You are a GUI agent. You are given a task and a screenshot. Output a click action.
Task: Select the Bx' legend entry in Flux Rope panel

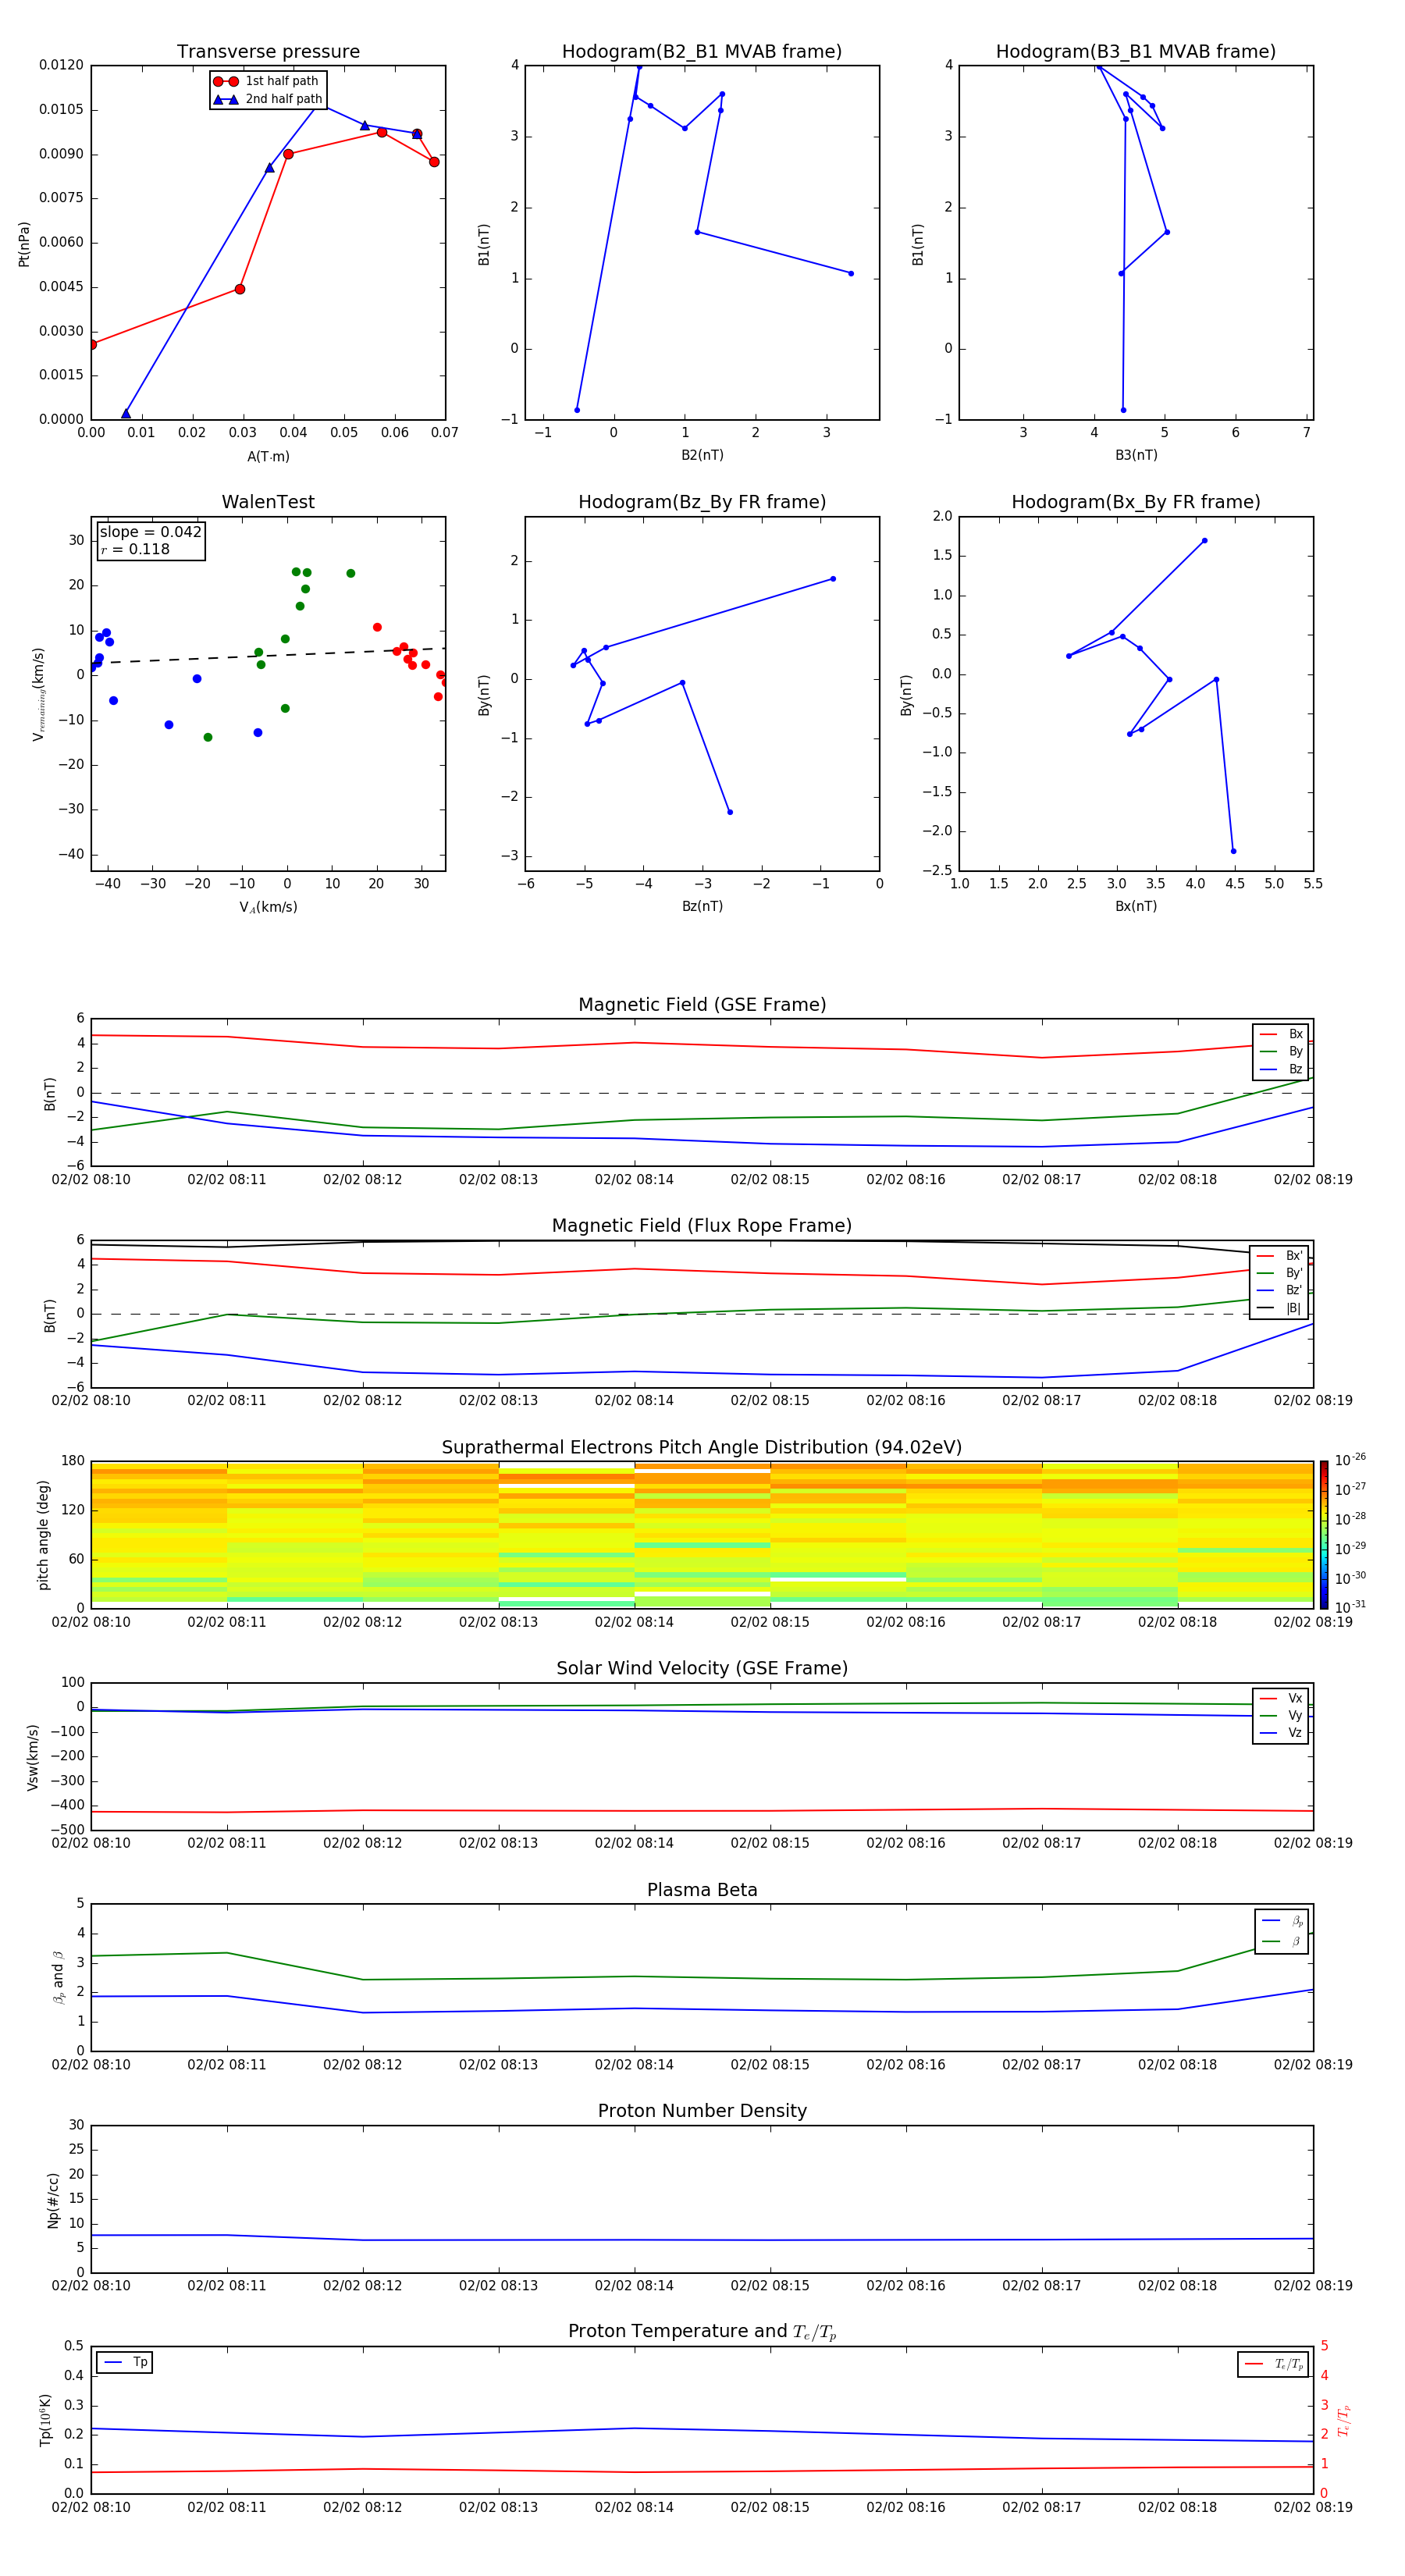[x=1280, y=1256]
